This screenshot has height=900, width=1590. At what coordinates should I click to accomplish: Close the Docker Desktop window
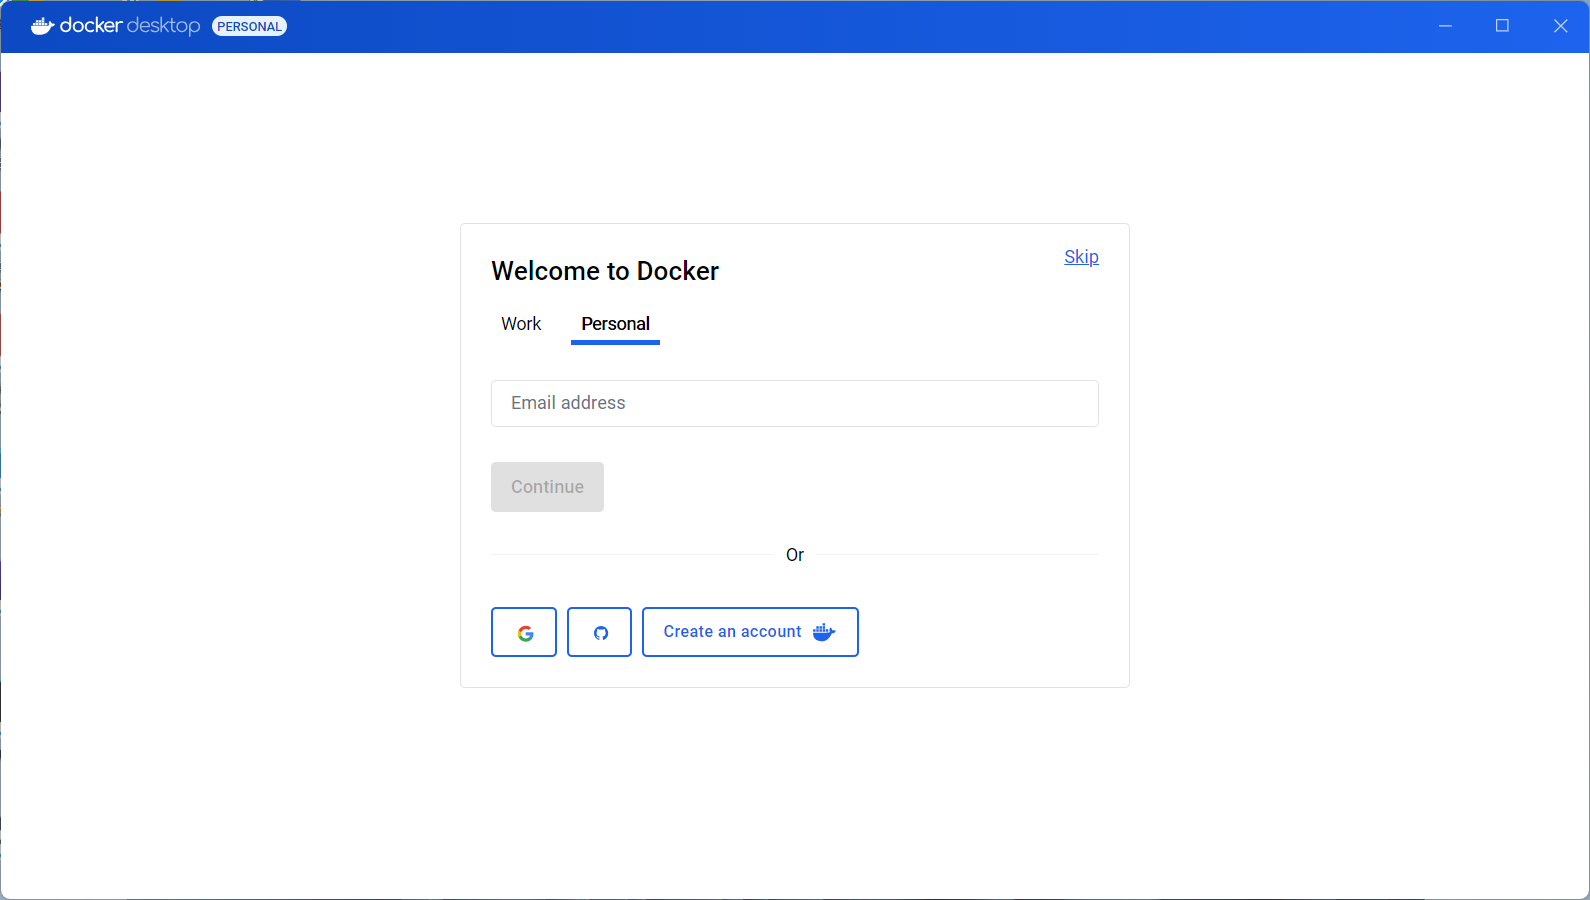1560,26
